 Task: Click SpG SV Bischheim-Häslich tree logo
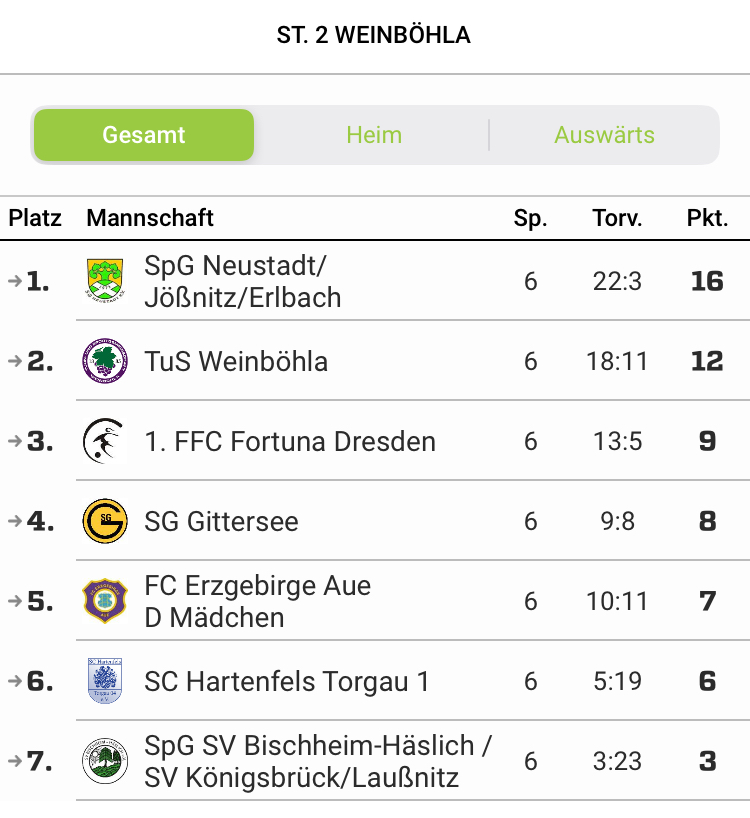pyautogui.click(x=105, y=761)
